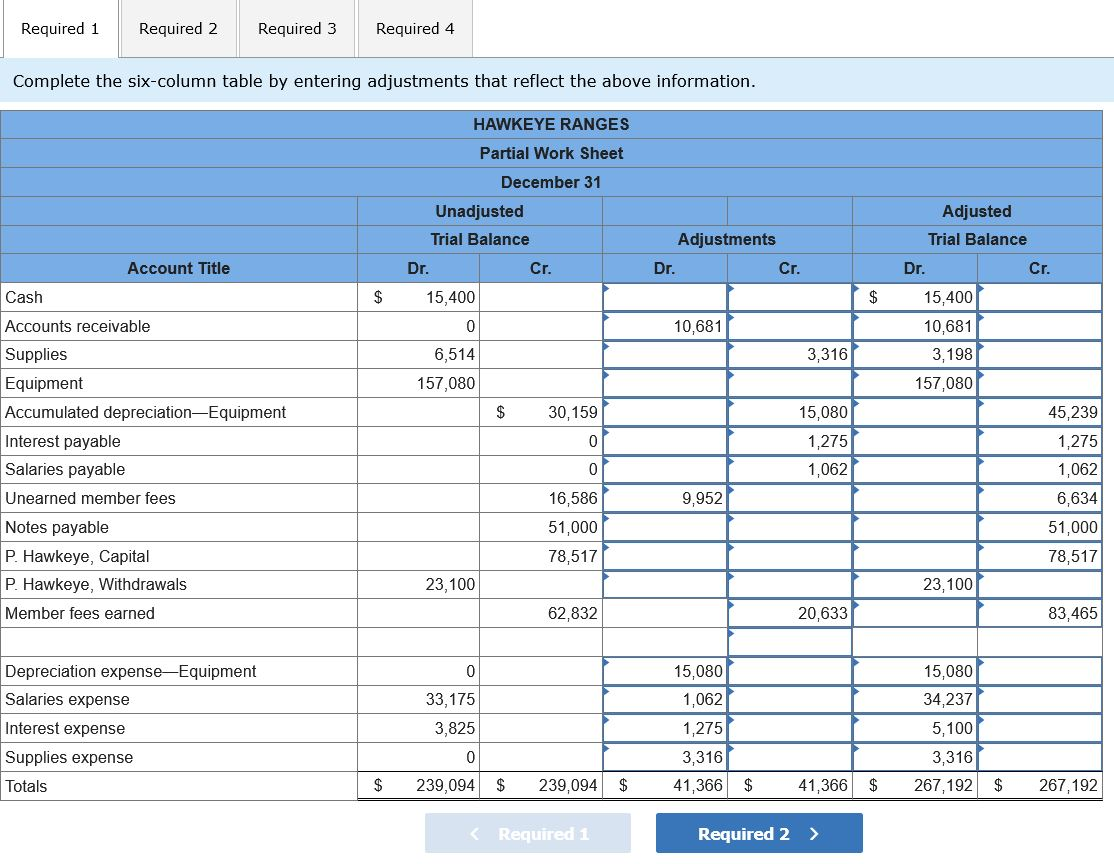Select Accumulated depreciation—Equipment account title
The image size is (1114, 864).
point(179,412)
